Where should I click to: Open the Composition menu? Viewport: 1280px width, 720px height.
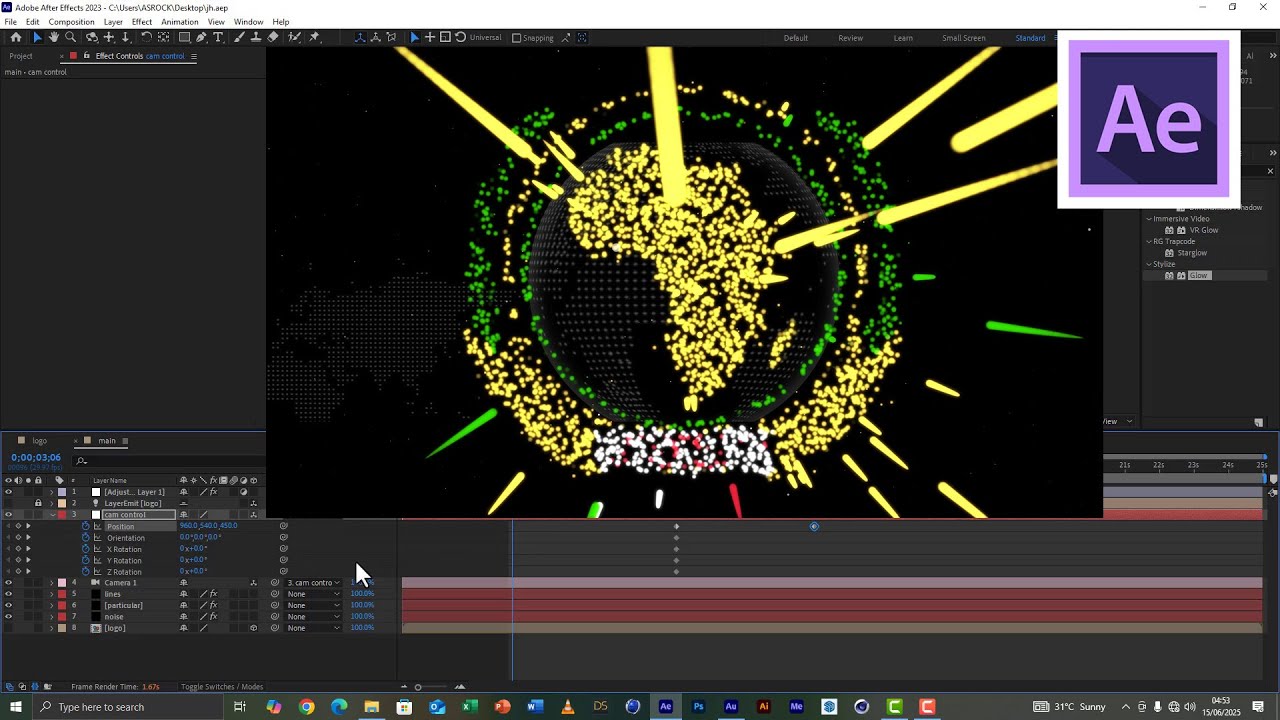pyautogui.click(x=71, y=22)
